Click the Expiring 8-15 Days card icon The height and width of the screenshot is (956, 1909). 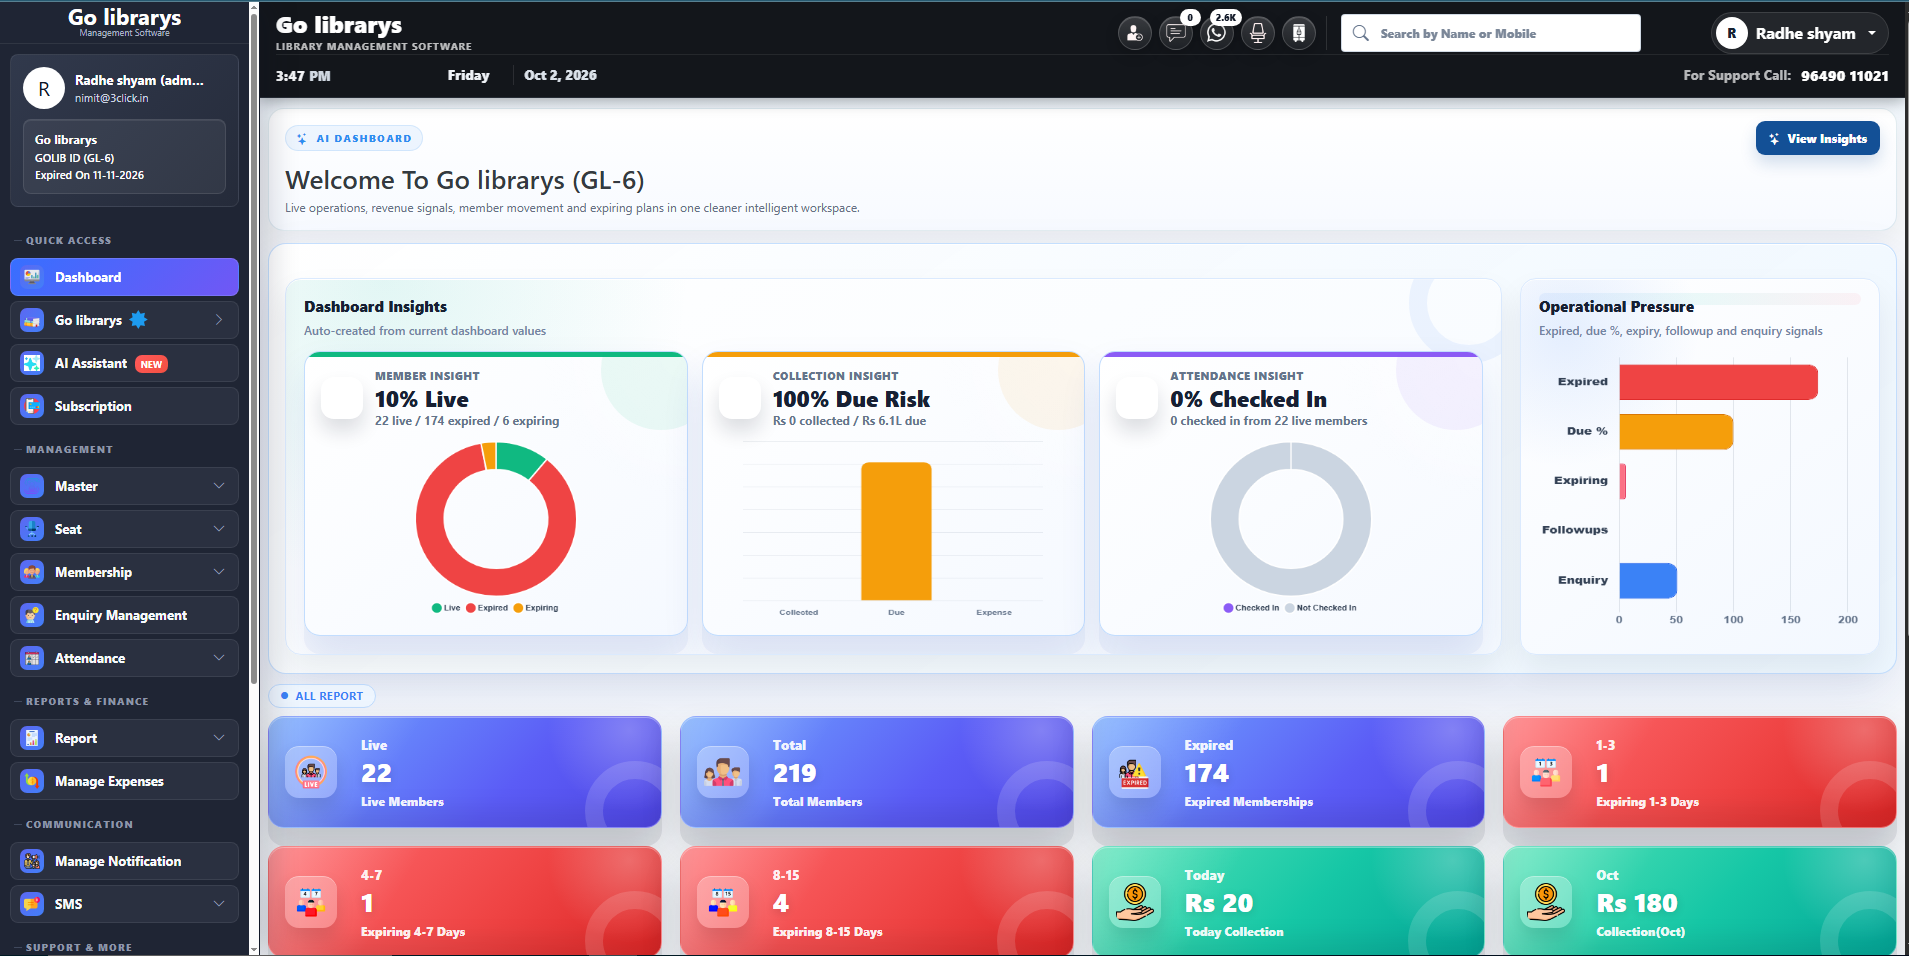pos(723,902)
